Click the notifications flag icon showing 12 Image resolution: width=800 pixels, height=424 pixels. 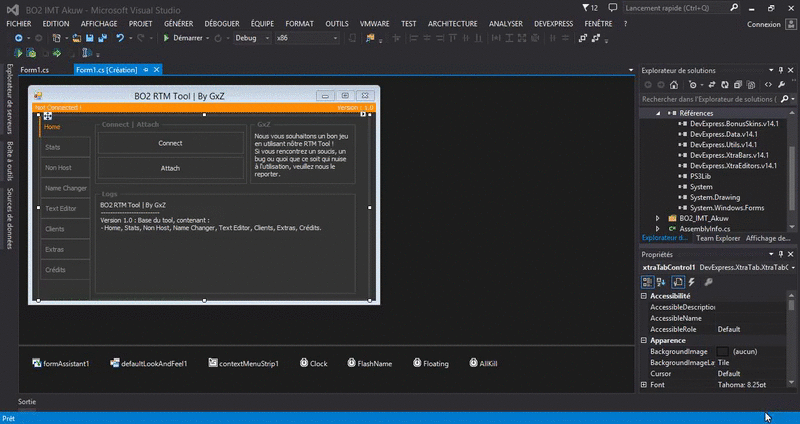tap(590, 8)
